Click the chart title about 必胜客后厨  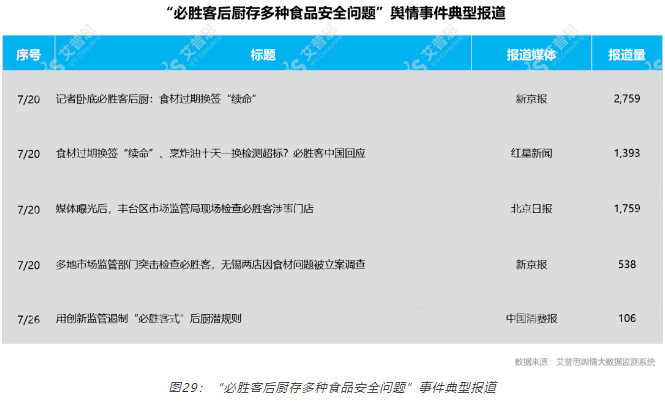336,13
